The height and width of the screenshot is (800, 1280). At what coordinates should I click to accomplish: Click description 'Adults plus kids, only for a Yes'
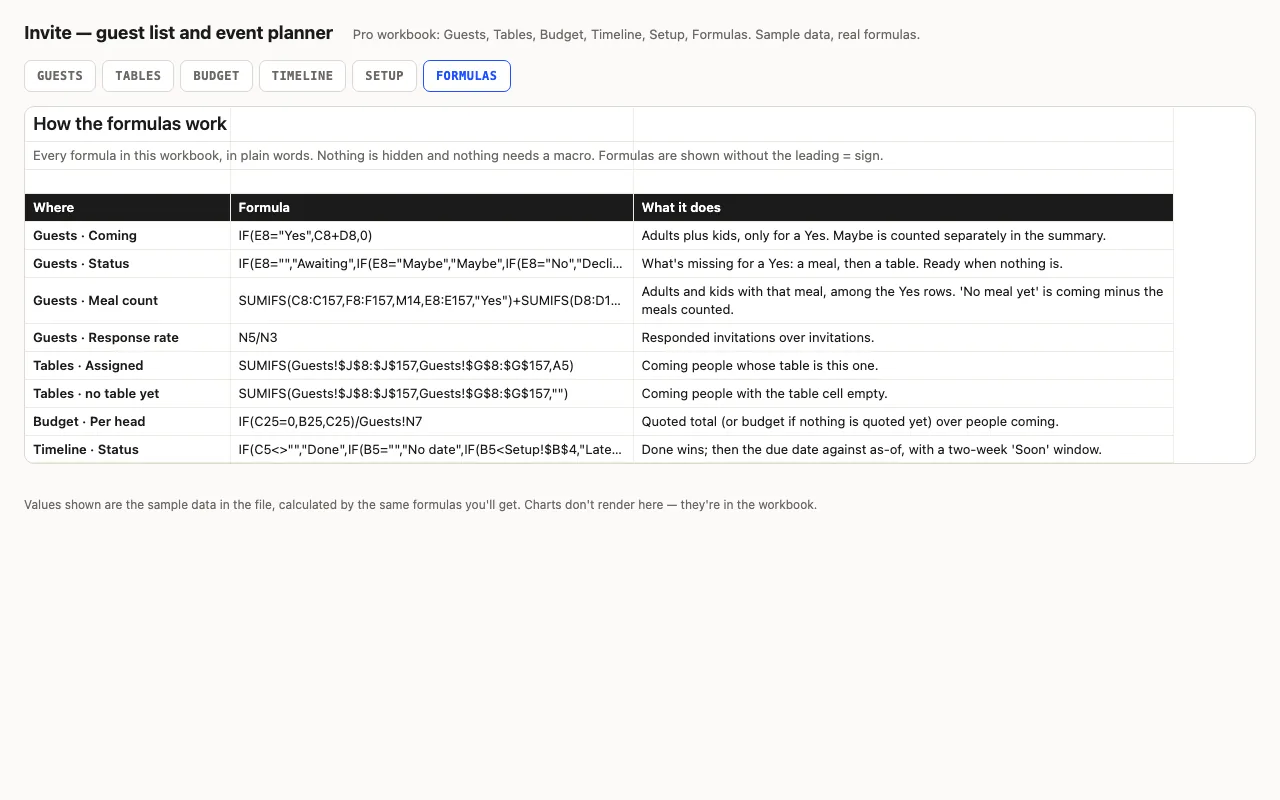click(903, 236)
